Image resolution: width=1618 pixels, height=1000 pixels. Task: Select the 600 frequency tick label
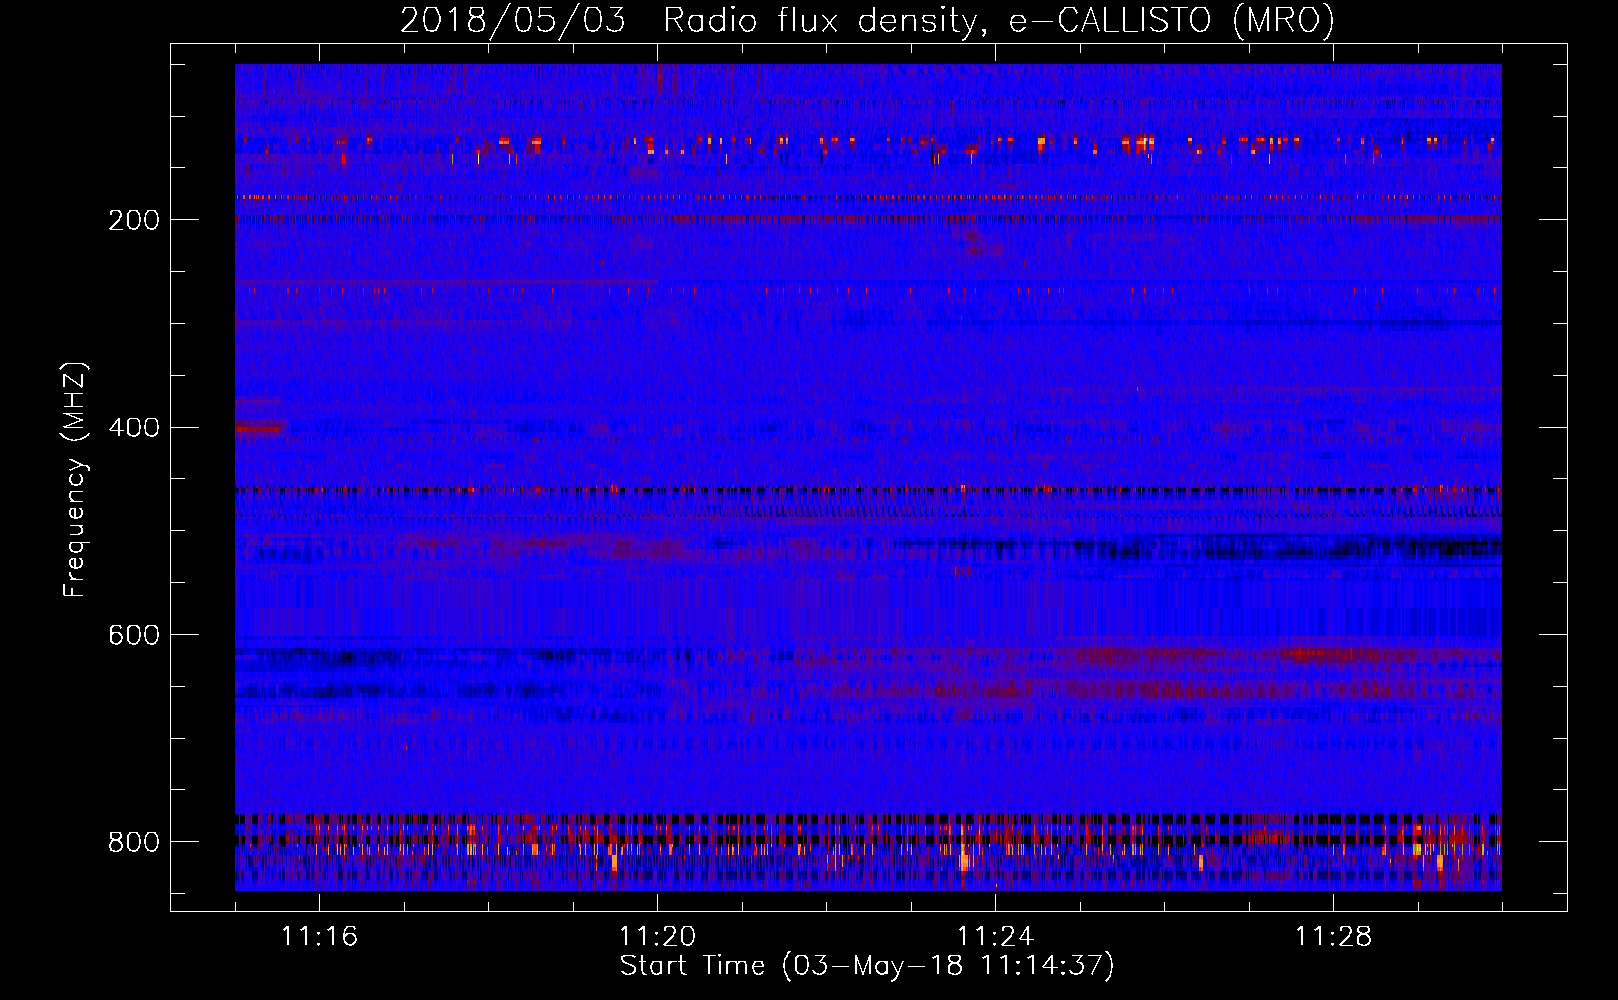[133, 636]
